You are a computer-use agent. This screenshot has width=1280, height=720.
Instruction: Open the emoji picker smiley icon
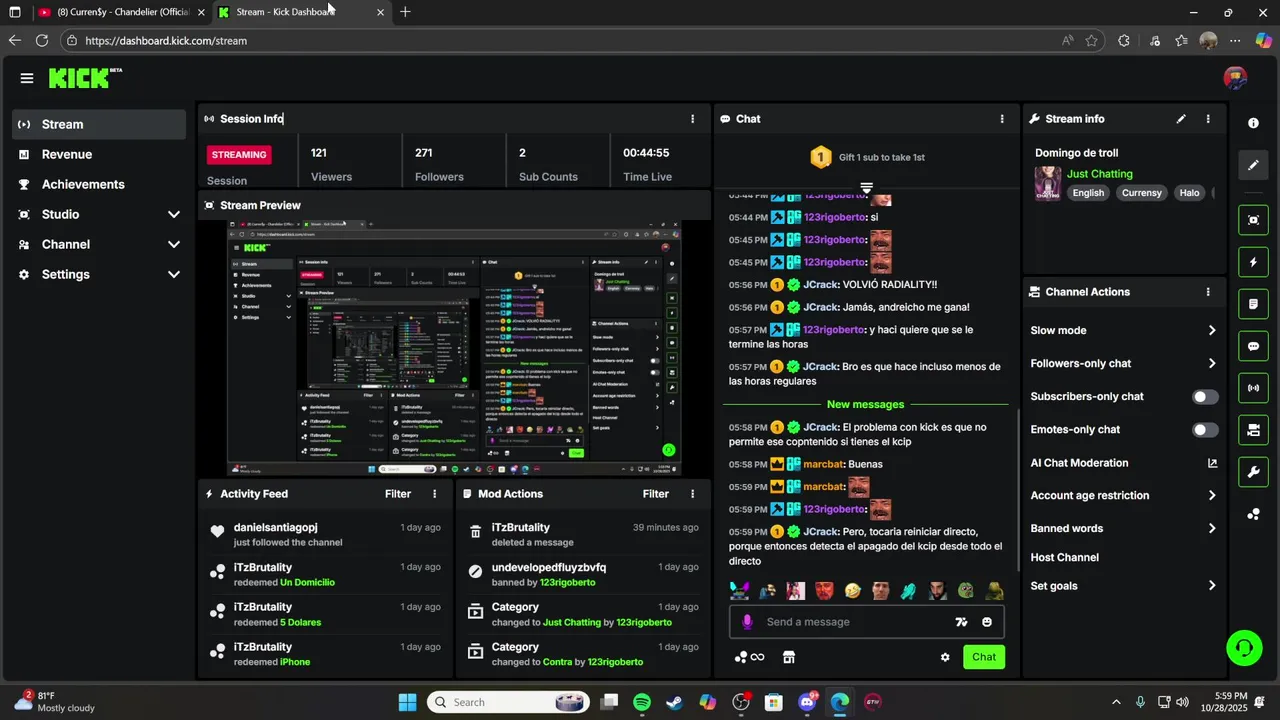point(987,622)
